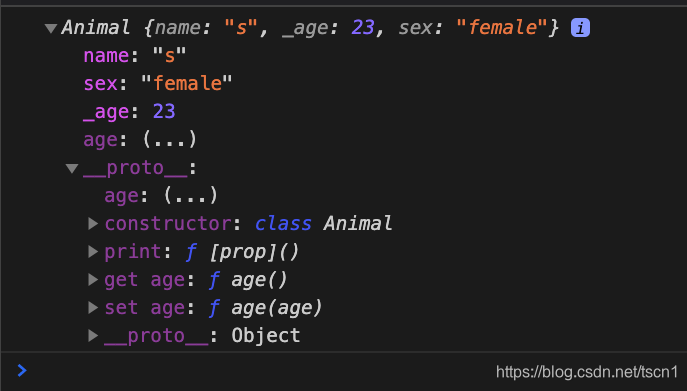This screenshot has height=391, width=687.
Task: Collapse the first __proto__ section arrow
Action: click(72, 168)
